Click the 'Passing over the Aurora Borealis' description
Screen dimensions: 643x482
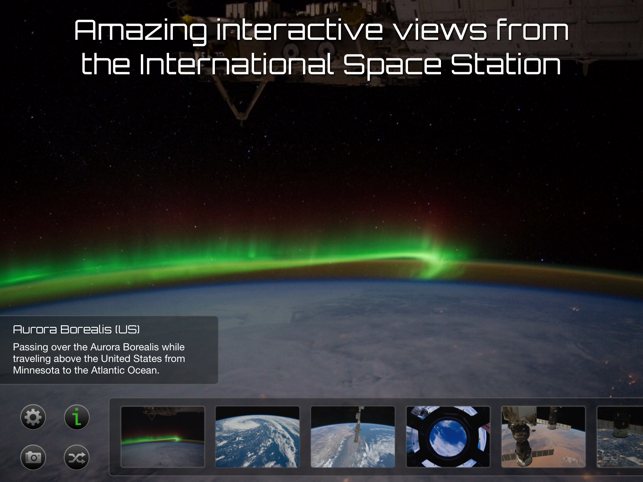point(99,359)
